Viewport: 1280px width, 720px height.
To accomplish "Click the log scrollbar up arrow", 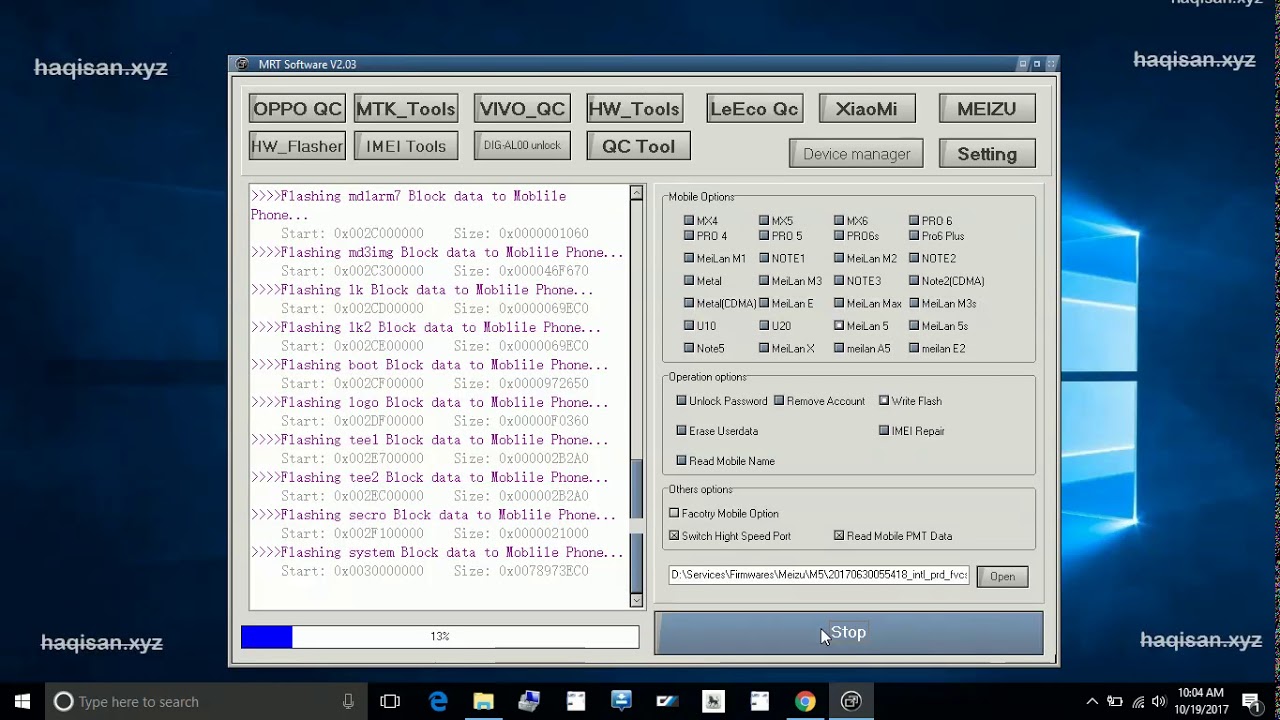I will [x=636, y=193].
